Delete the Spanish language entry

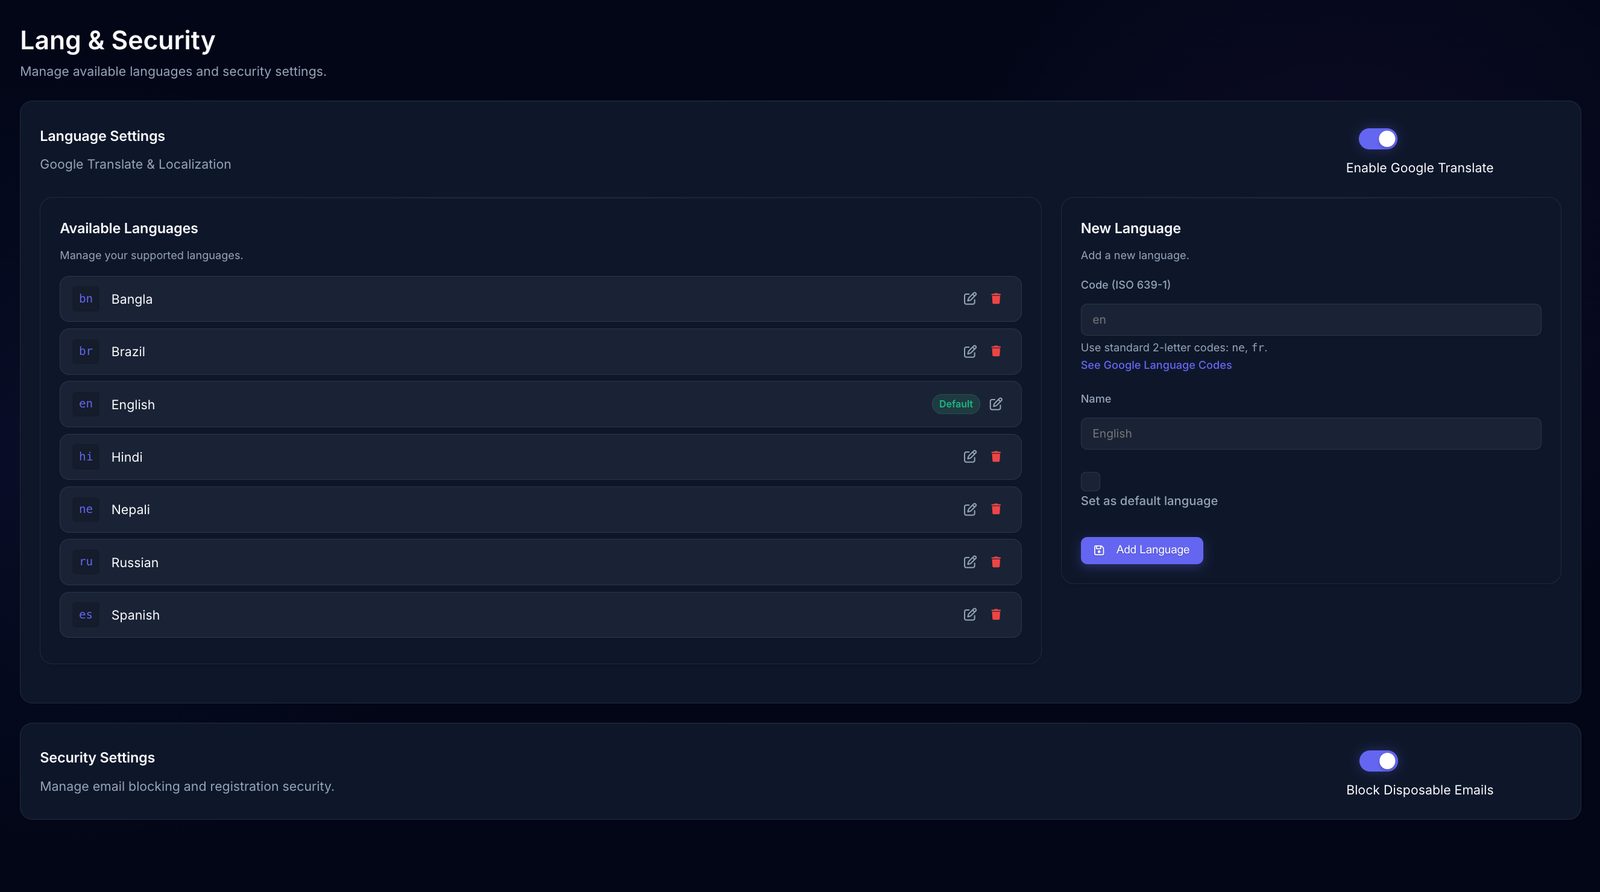coord(996,615)
